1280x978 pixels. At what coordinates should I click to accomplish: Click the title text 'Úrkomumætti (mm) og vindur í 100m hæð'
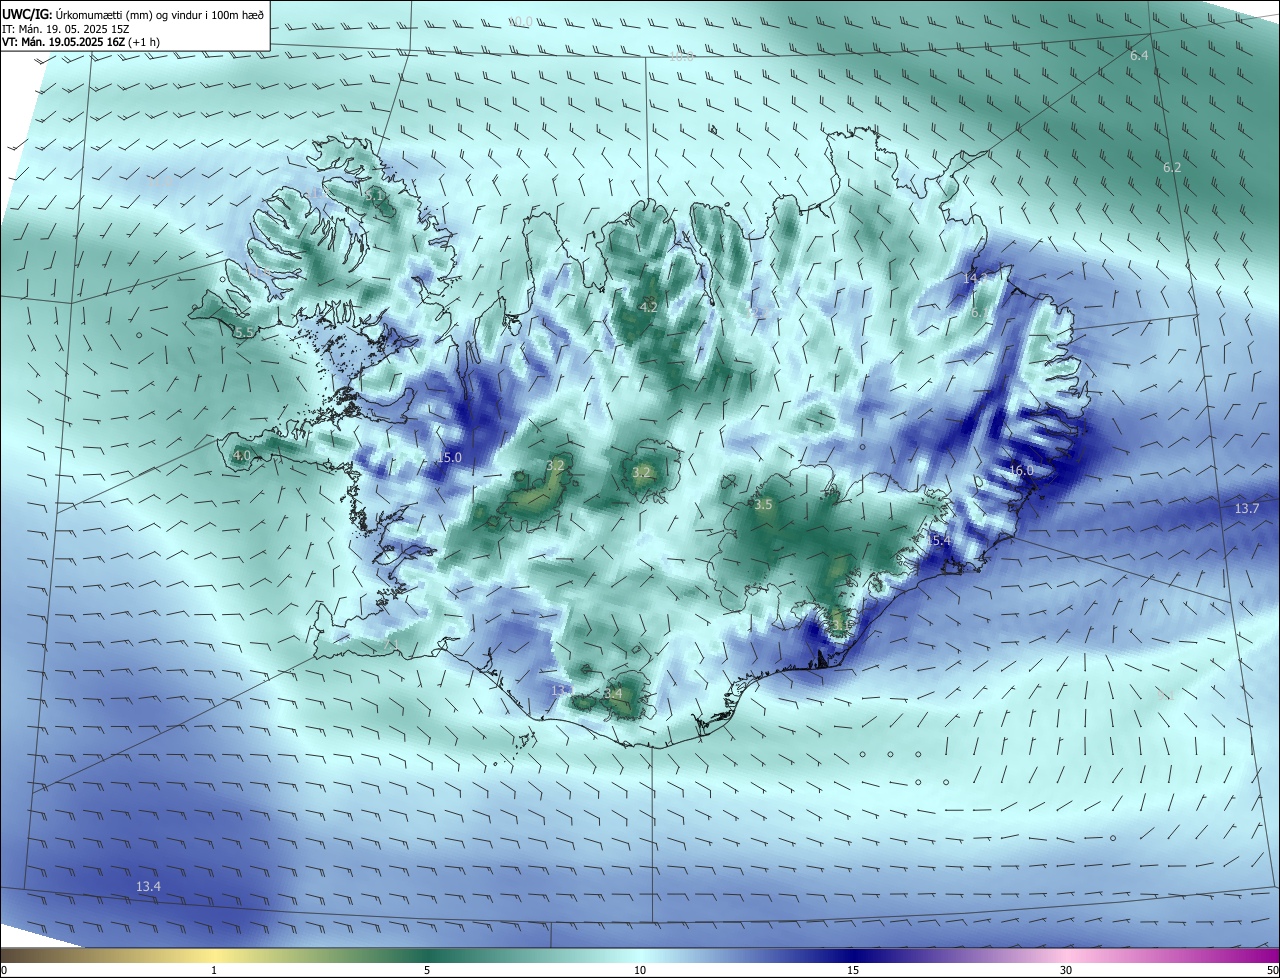[160, 14]
